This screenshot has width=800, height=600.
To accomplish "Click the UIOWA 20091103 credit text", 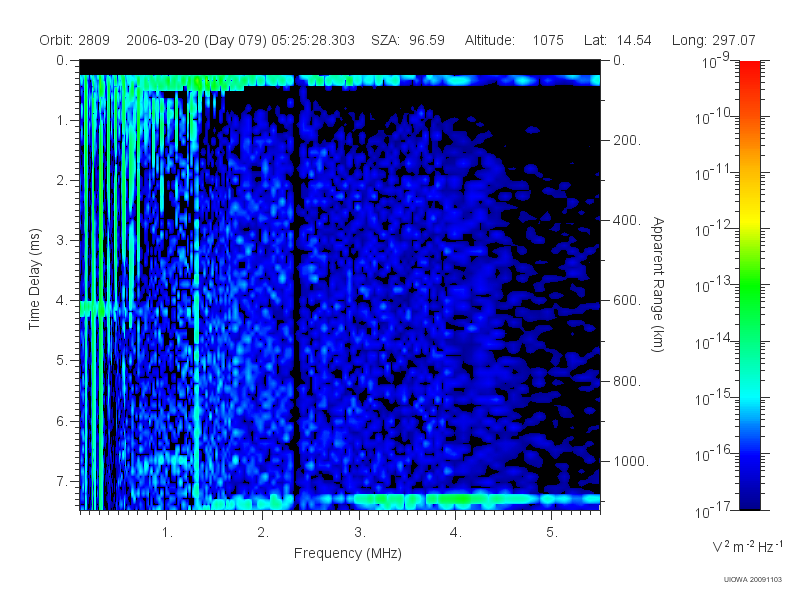I will (753, 579).
